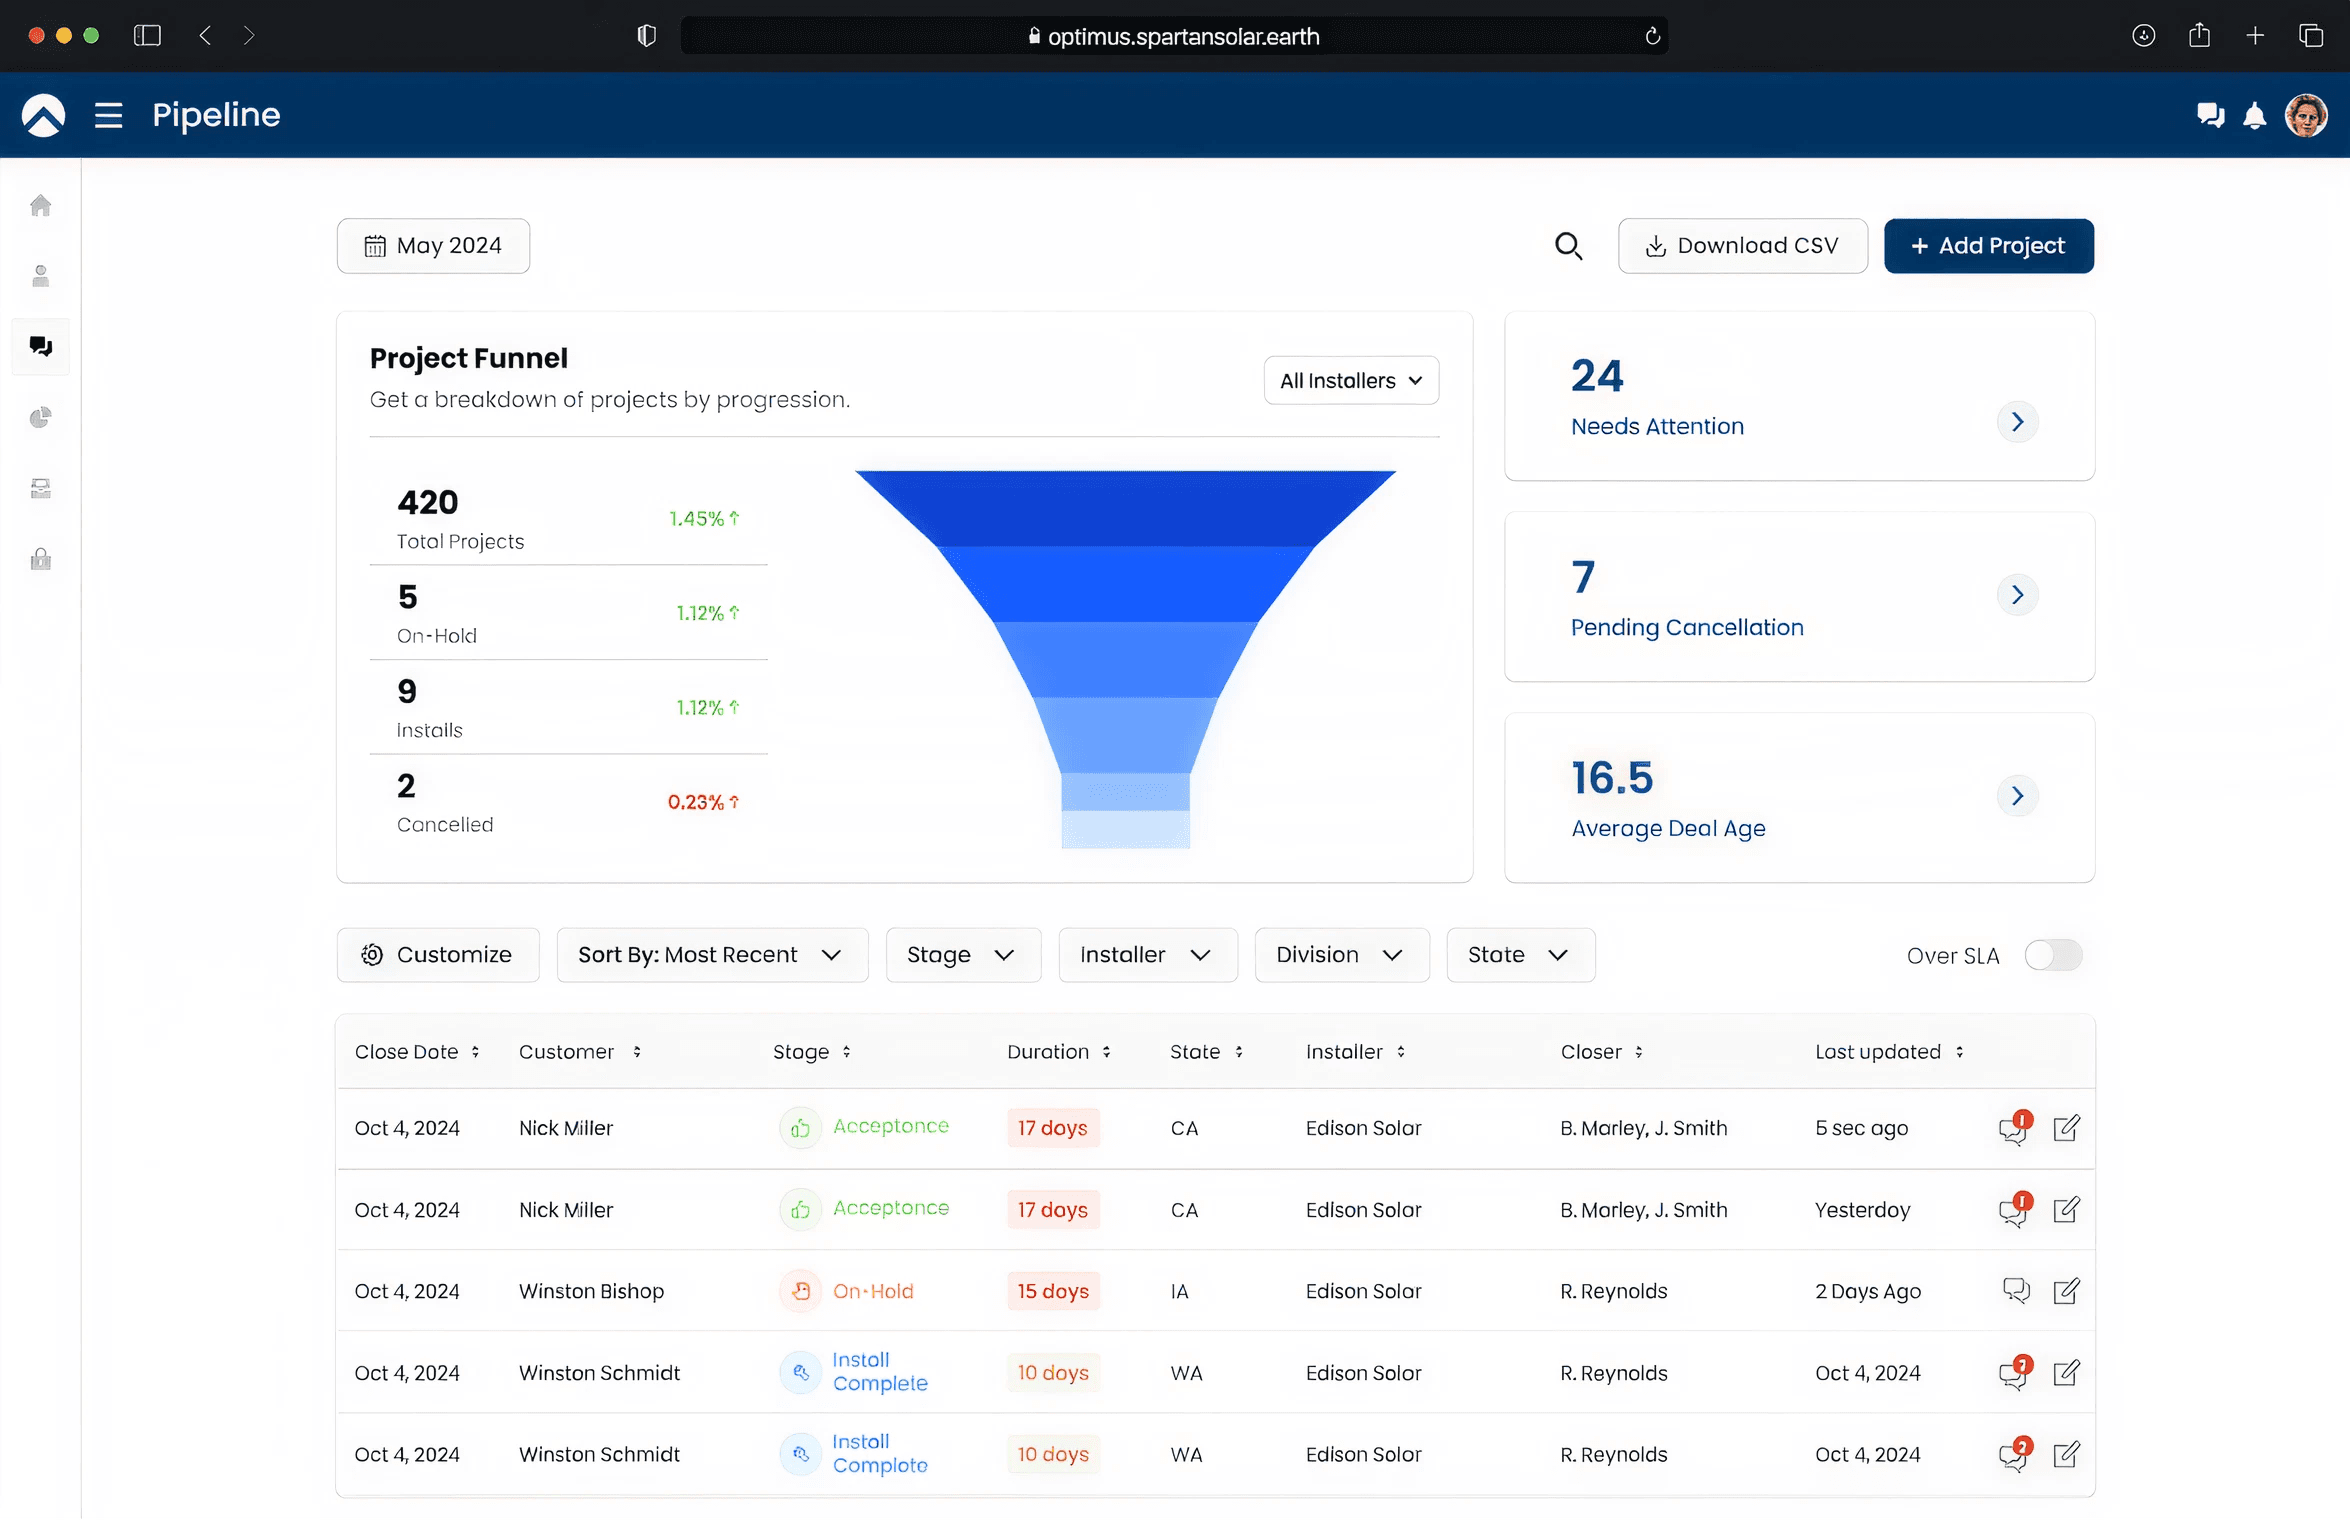The width and height of the screenshot is (2350, 1521).
Task: Open the lock icon in sidebar
Action: coord(40,559)
